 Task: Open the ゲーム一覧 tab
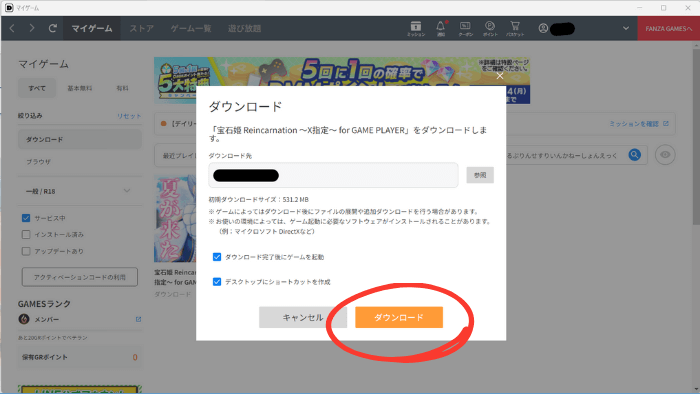[191, 29]
